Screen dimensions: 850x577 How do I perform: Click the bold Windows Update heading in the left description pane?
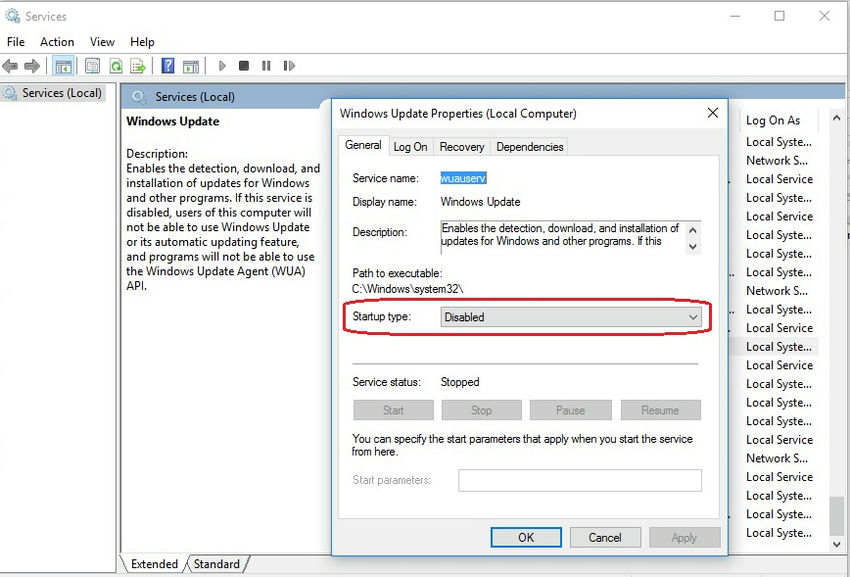173,121
